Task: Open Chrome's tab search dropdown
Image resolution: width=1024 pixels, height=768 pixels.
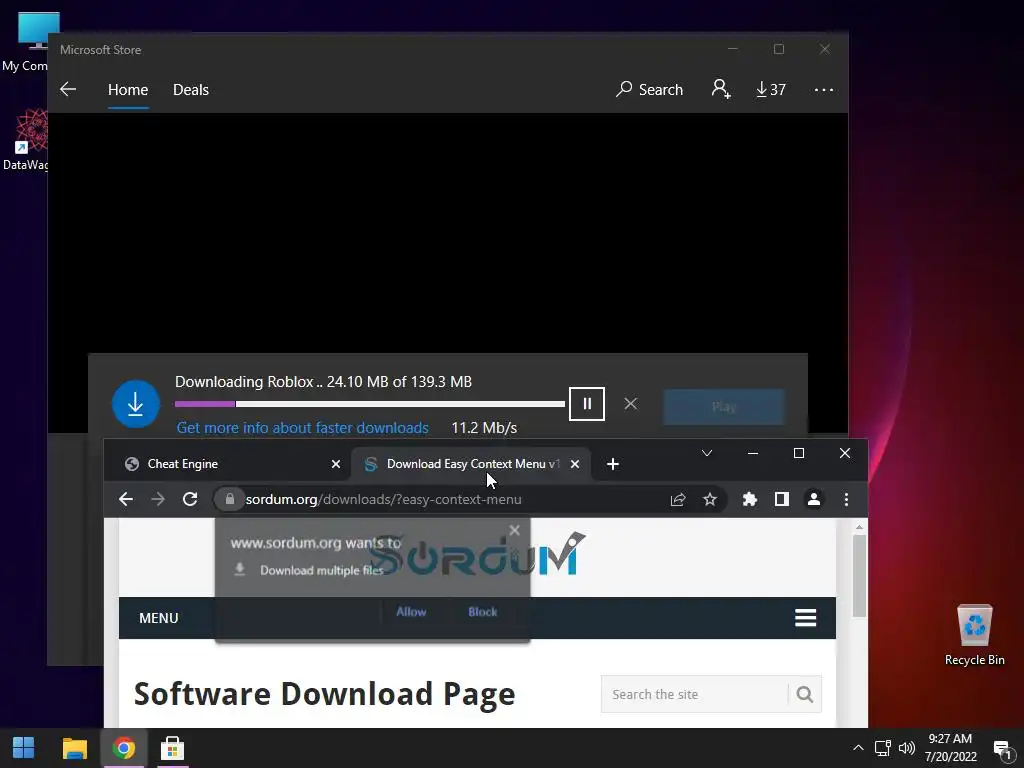Action: (707, 453)
